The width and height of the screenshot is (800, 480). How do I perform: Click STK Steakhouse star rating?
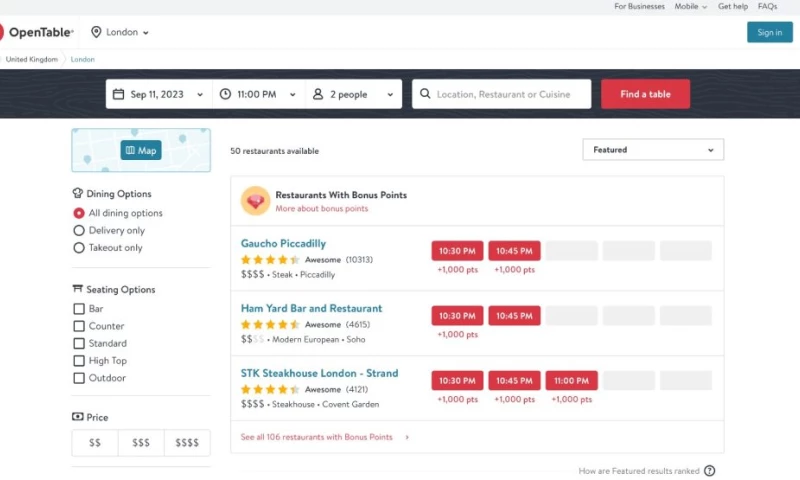[x=270, y=389]
